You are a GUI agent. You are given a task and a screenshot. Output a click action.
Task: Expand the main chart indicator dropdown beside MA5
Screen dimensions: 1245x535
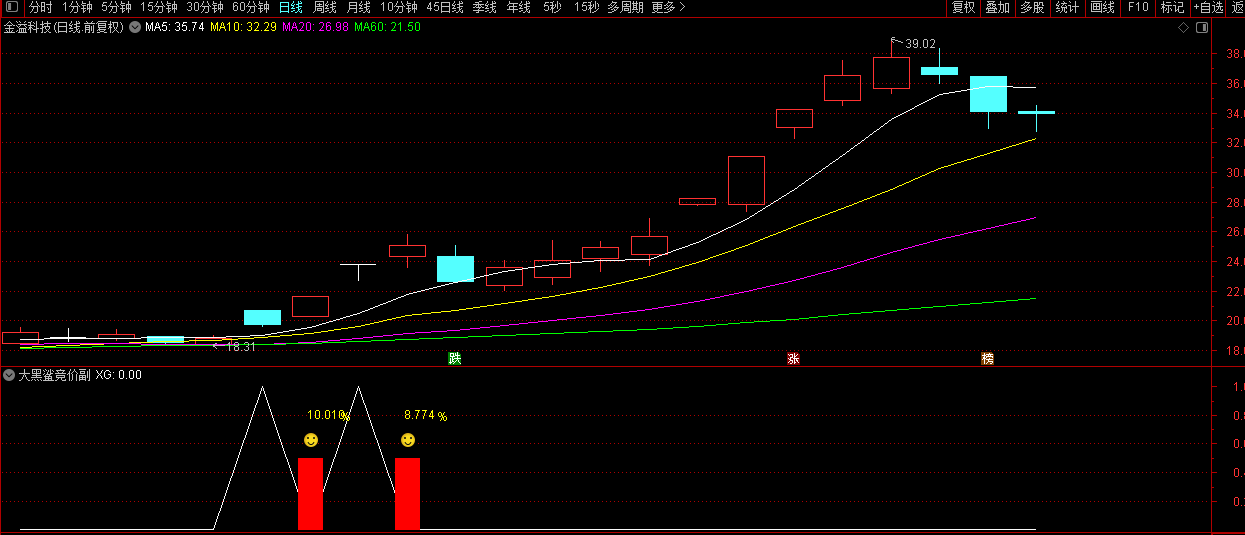(135, 27)
